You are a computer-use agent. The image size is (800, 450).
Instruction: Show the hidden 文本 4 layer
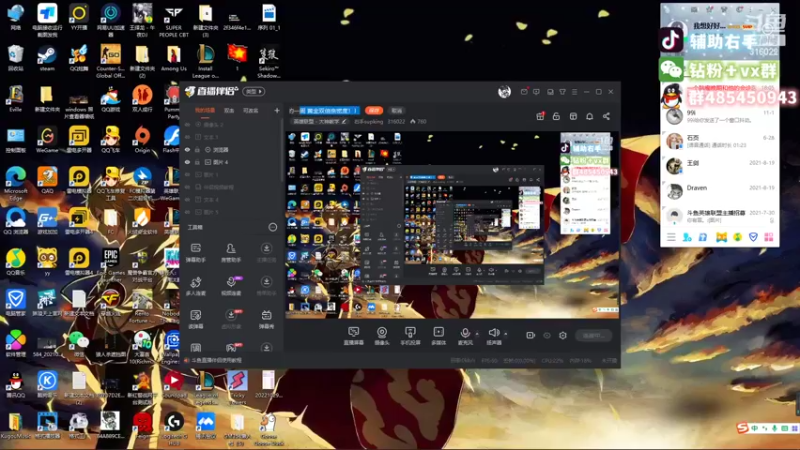[187, 199]
